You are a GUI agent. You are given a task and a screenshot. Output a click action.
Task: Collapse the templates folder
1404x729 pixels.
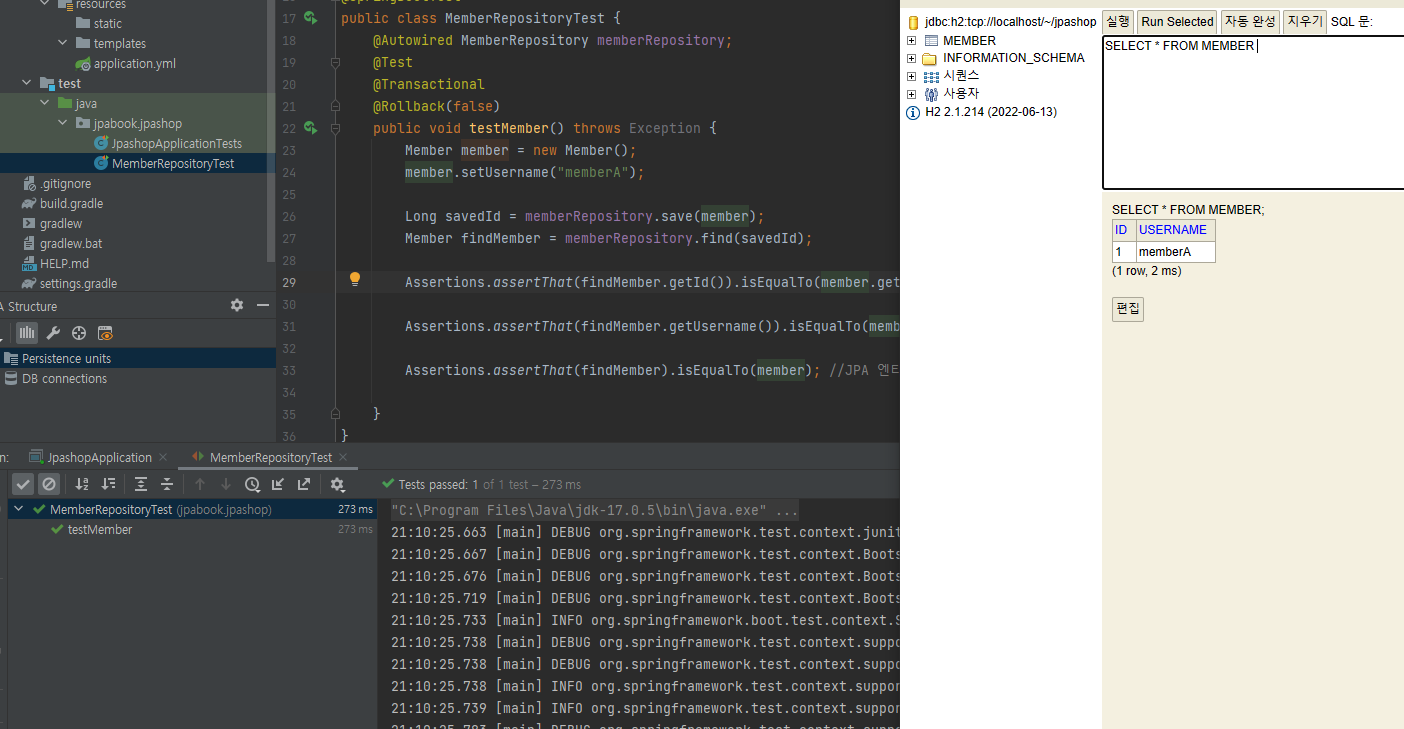click(x=62, y=44)
